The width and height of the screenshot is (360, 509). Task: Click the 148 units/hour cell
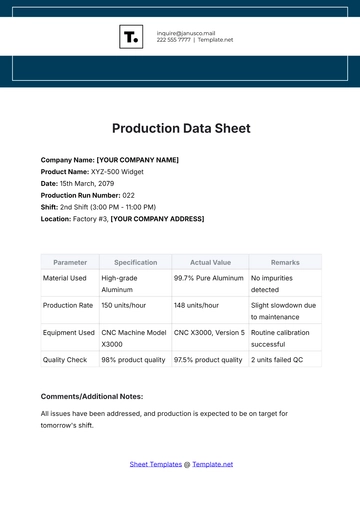[x=210, y=310]
